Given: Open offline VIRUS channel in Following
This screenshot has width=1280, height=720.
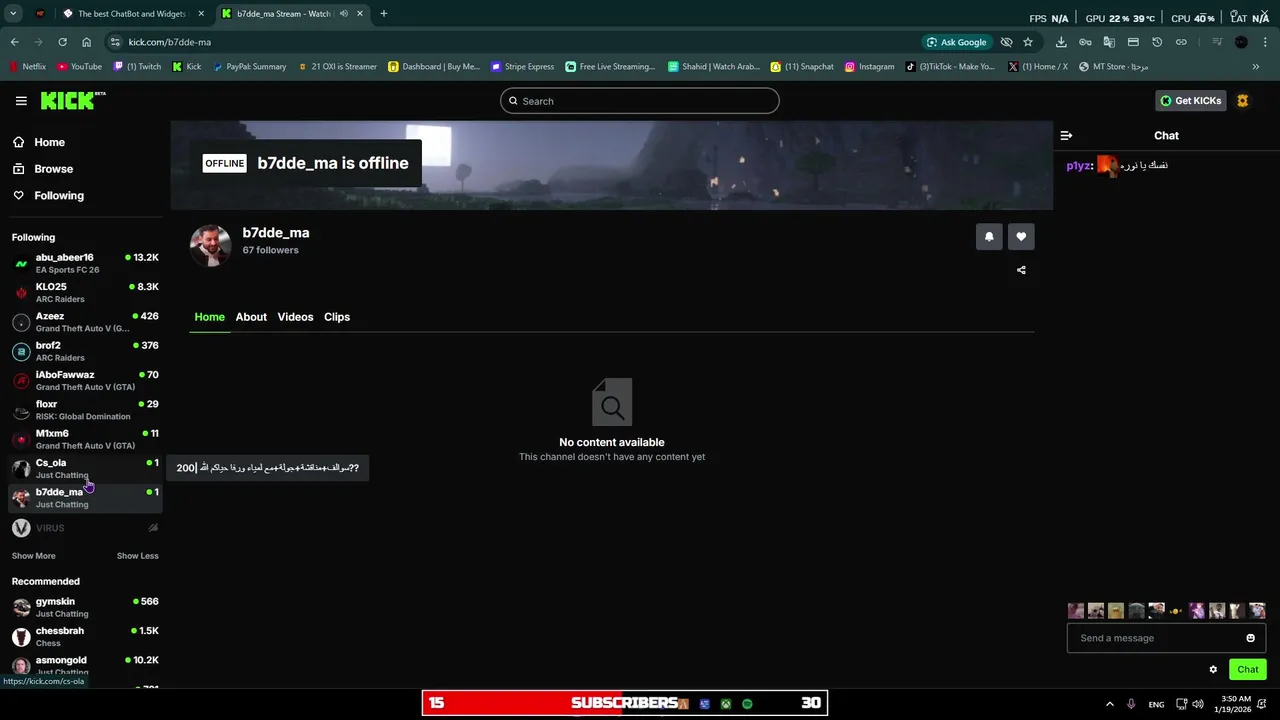Looking at the screenshot, I should click(85, 528).
